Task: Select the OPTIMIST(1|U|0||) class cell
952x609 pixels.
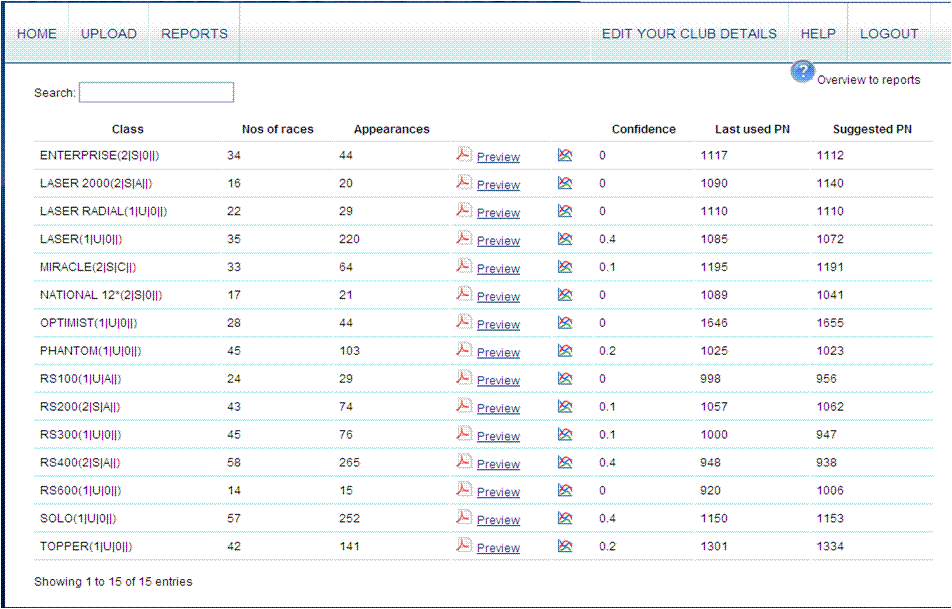Action: [x=89, y=323]
